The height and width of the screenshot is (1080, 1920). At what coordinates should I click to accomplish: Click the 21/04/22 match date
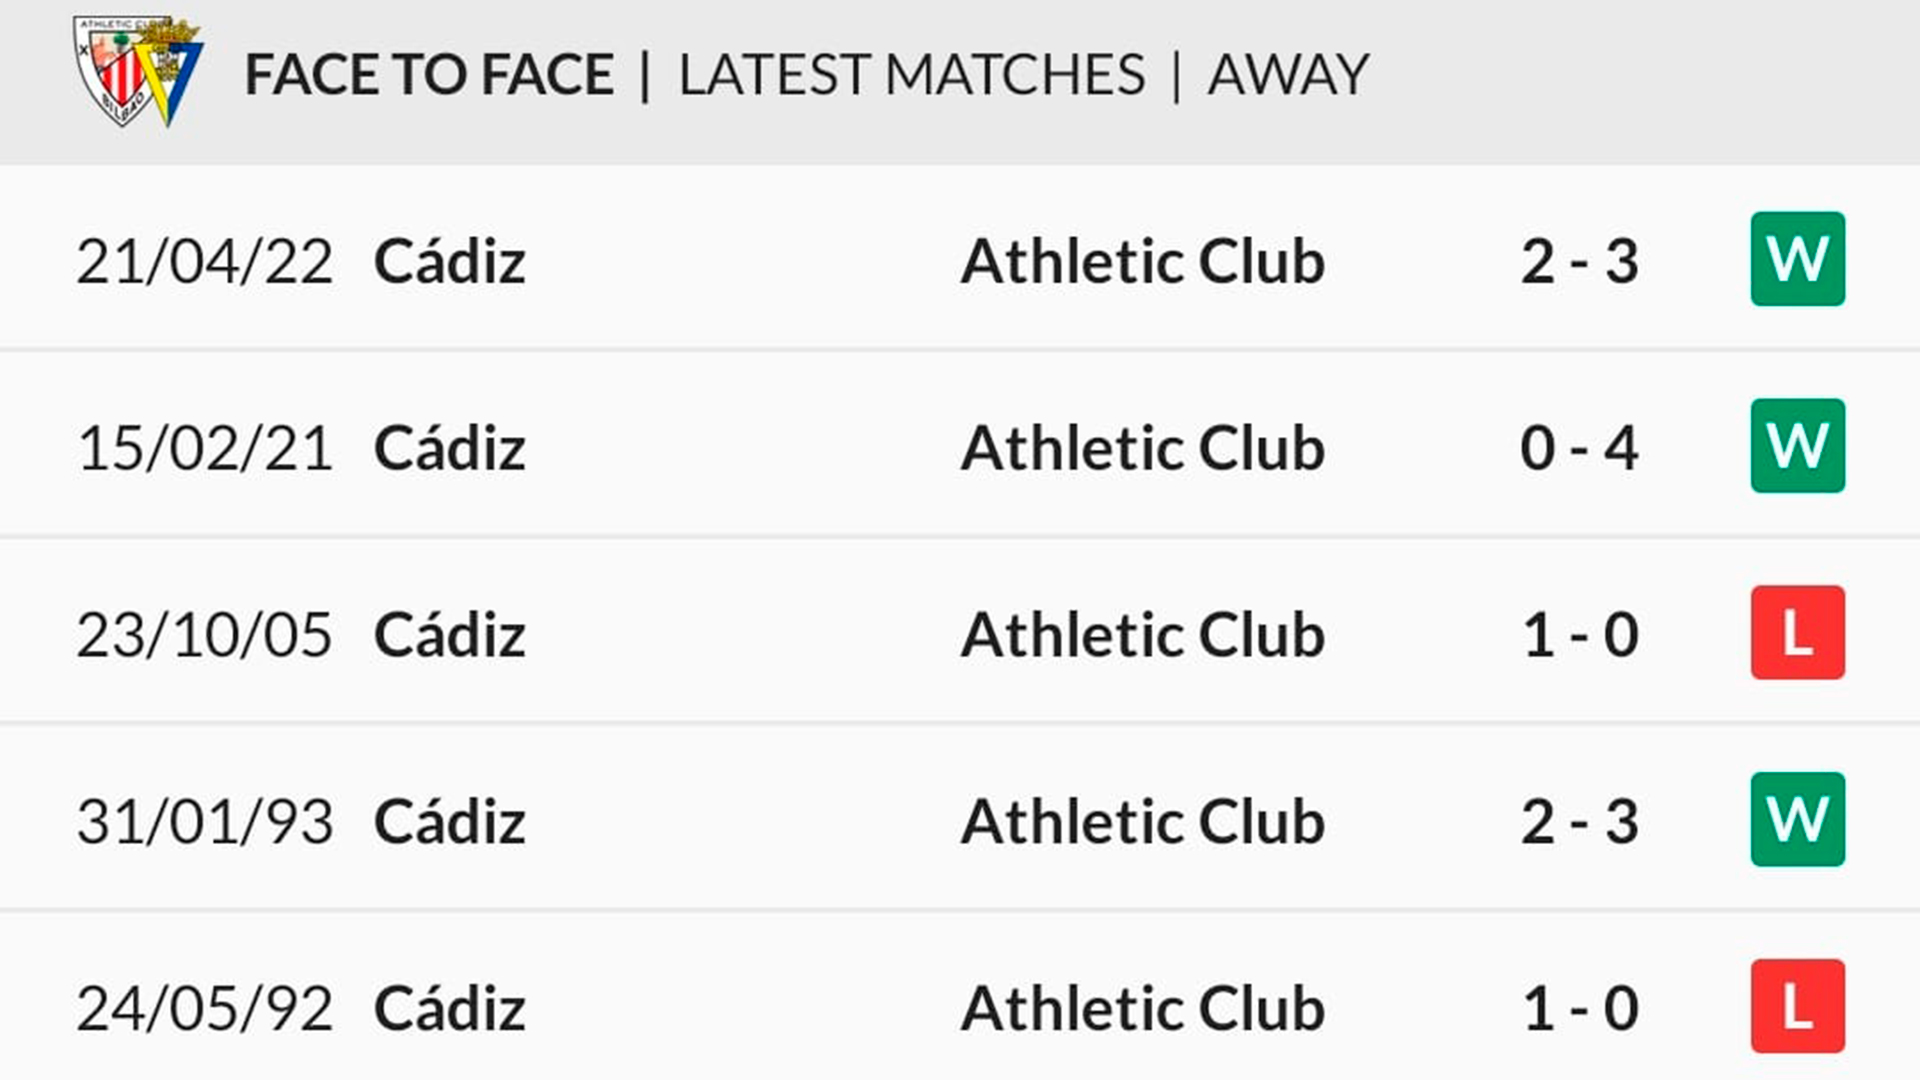204,262
